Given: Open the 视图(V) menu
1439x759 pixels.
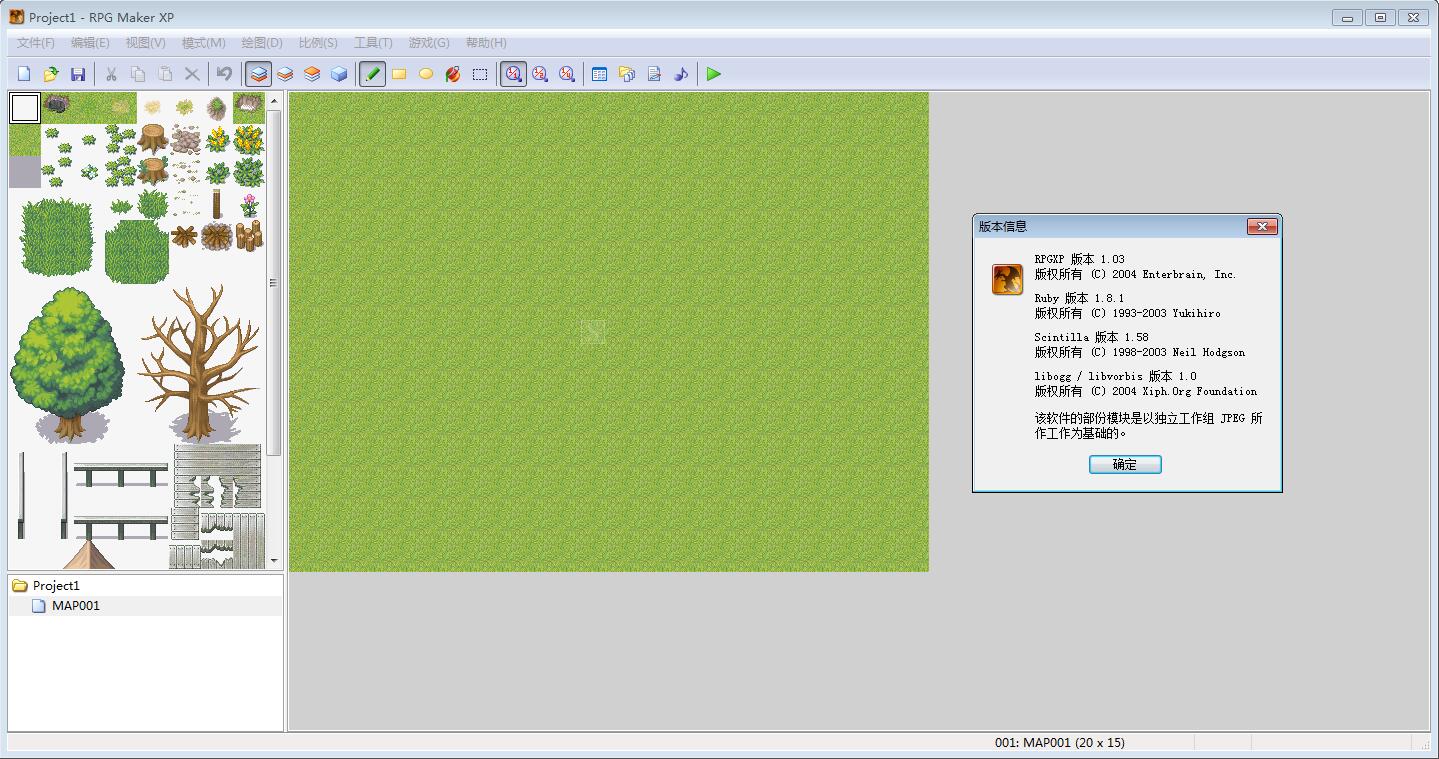Looking at the screenshot, I should [x=146, y=43].
